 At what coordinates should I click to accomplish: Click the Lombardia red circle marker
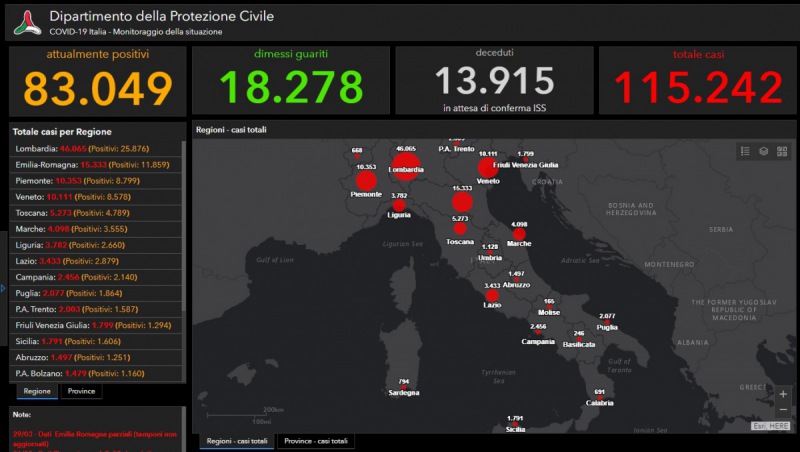[406, 165]
